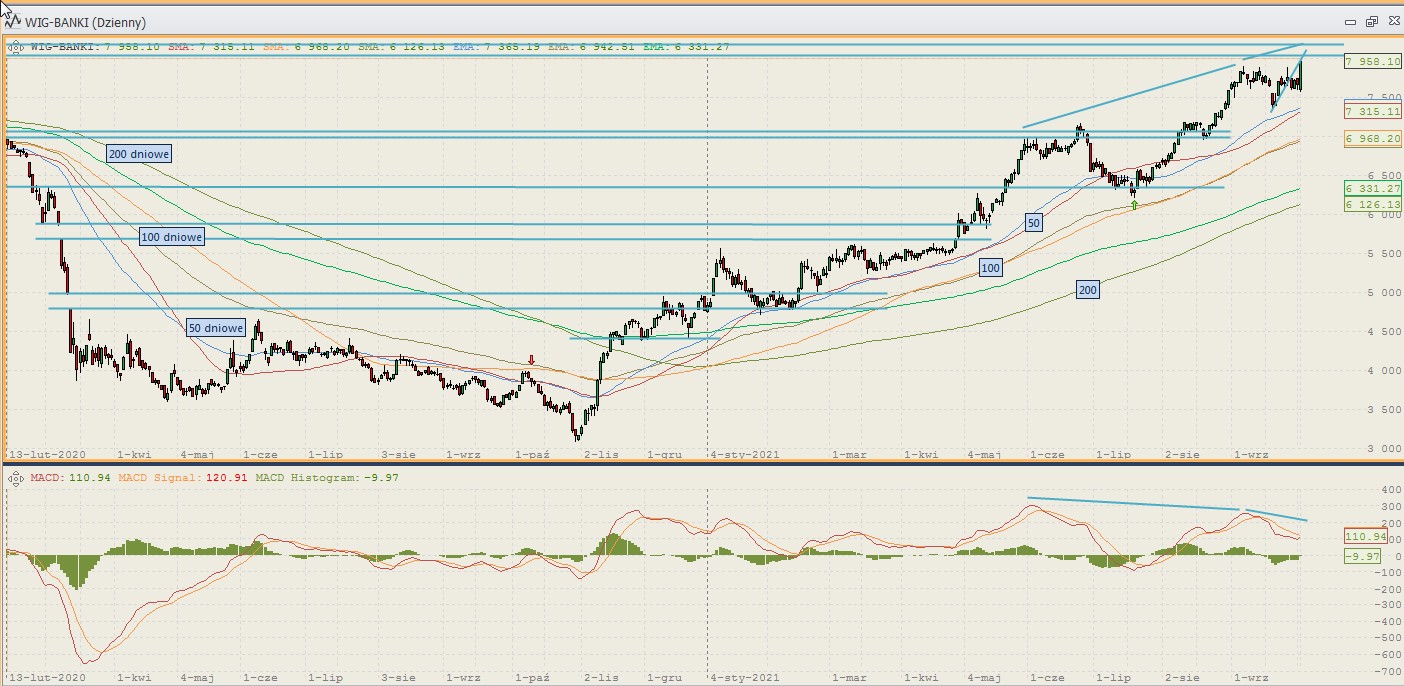Select the '50 dniowe' annotation label
The image size is (1404, 686).
pyautogui.click(x=215, y=328)
